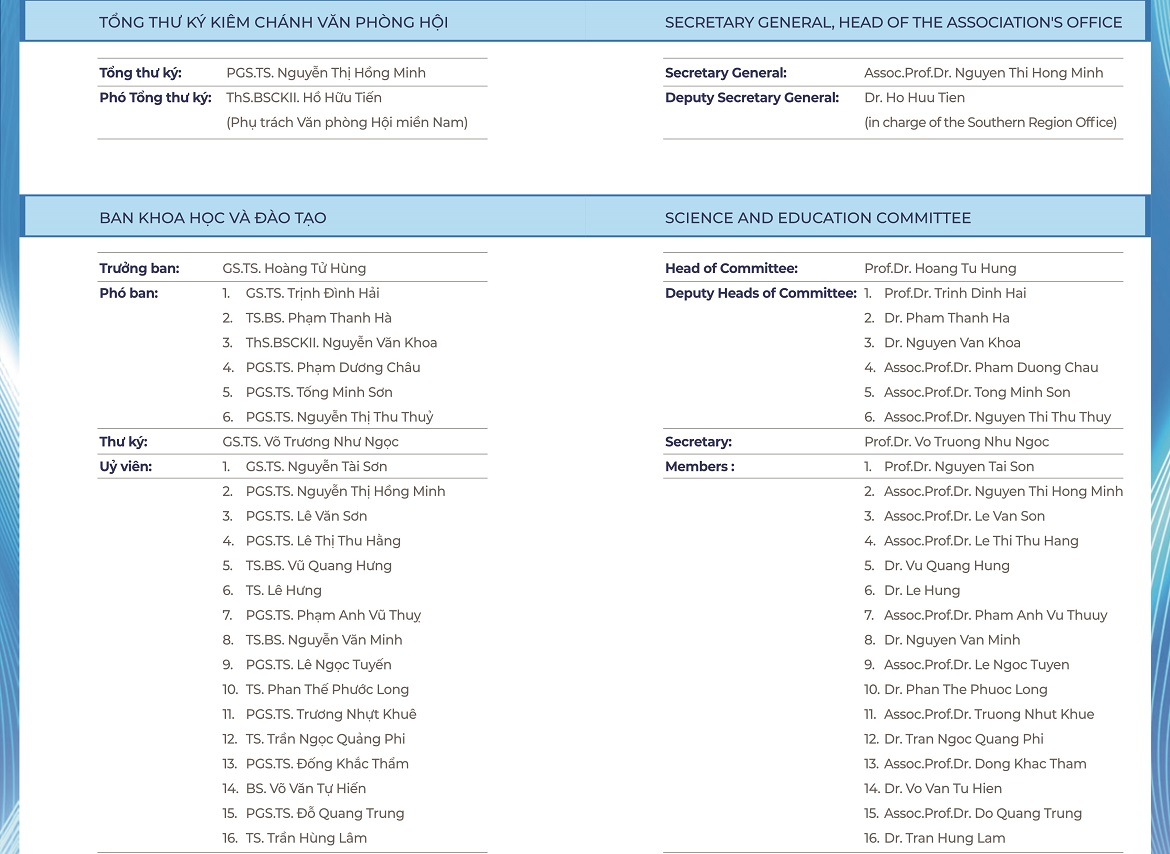Image resolution: width=1170 pixels, height=854 pixels.
Task: Click the "Deputy Secretary General:" label
Action: [751, 98]
